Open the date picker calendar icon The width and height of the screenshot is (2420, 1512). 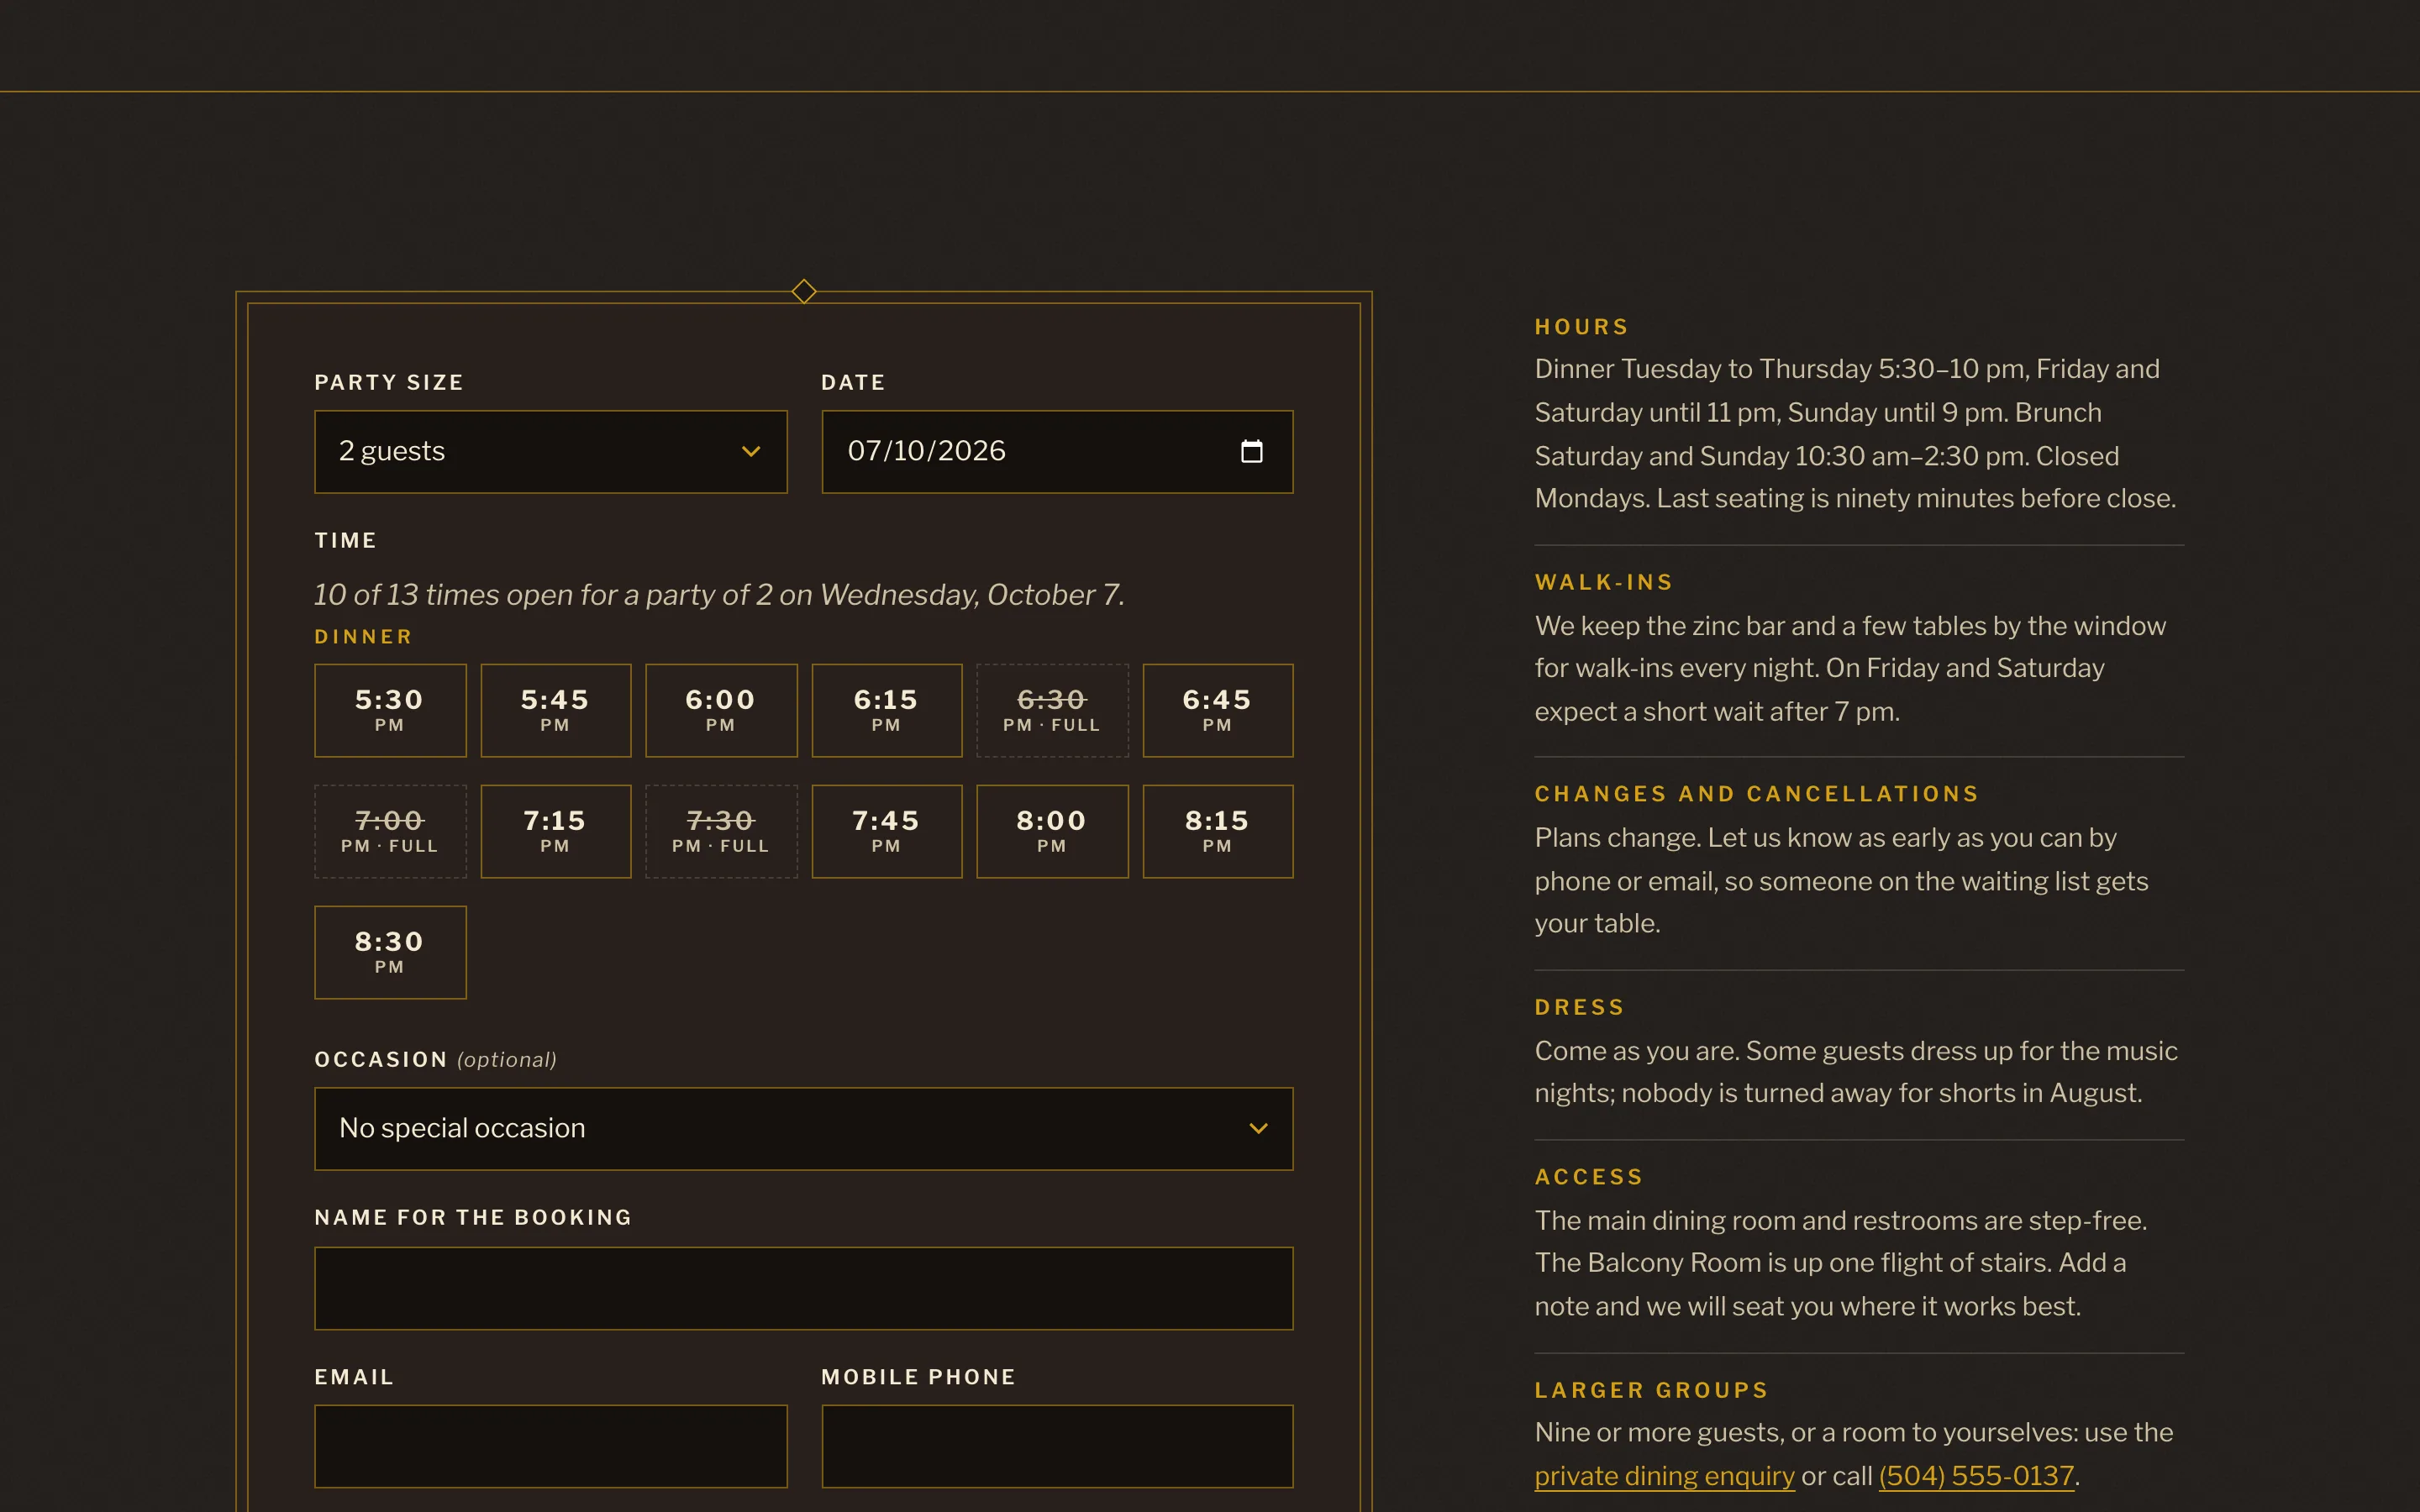[1251, 451]
